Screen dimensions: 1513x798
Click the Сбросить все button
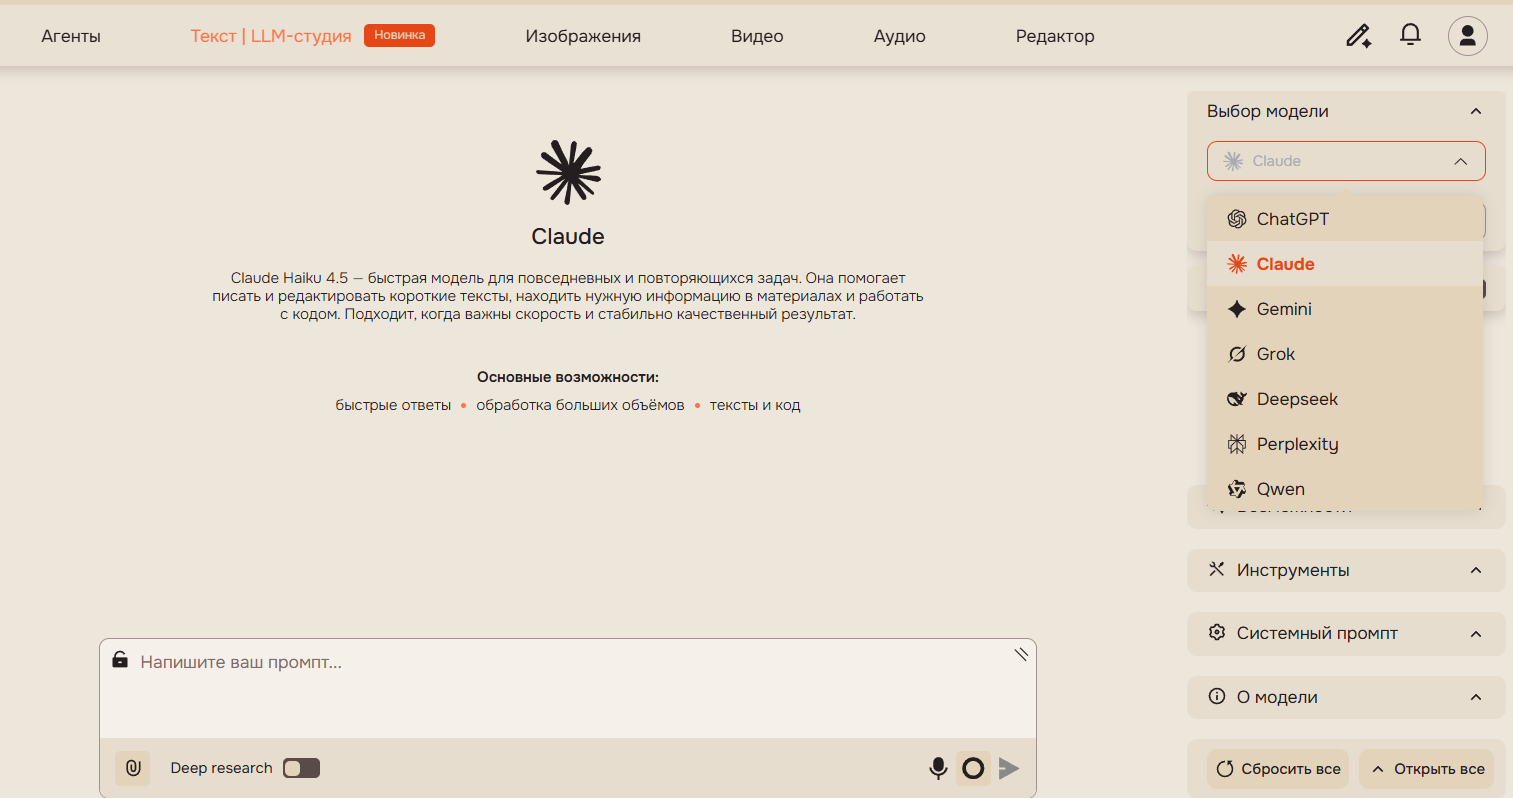(1278, 769)
